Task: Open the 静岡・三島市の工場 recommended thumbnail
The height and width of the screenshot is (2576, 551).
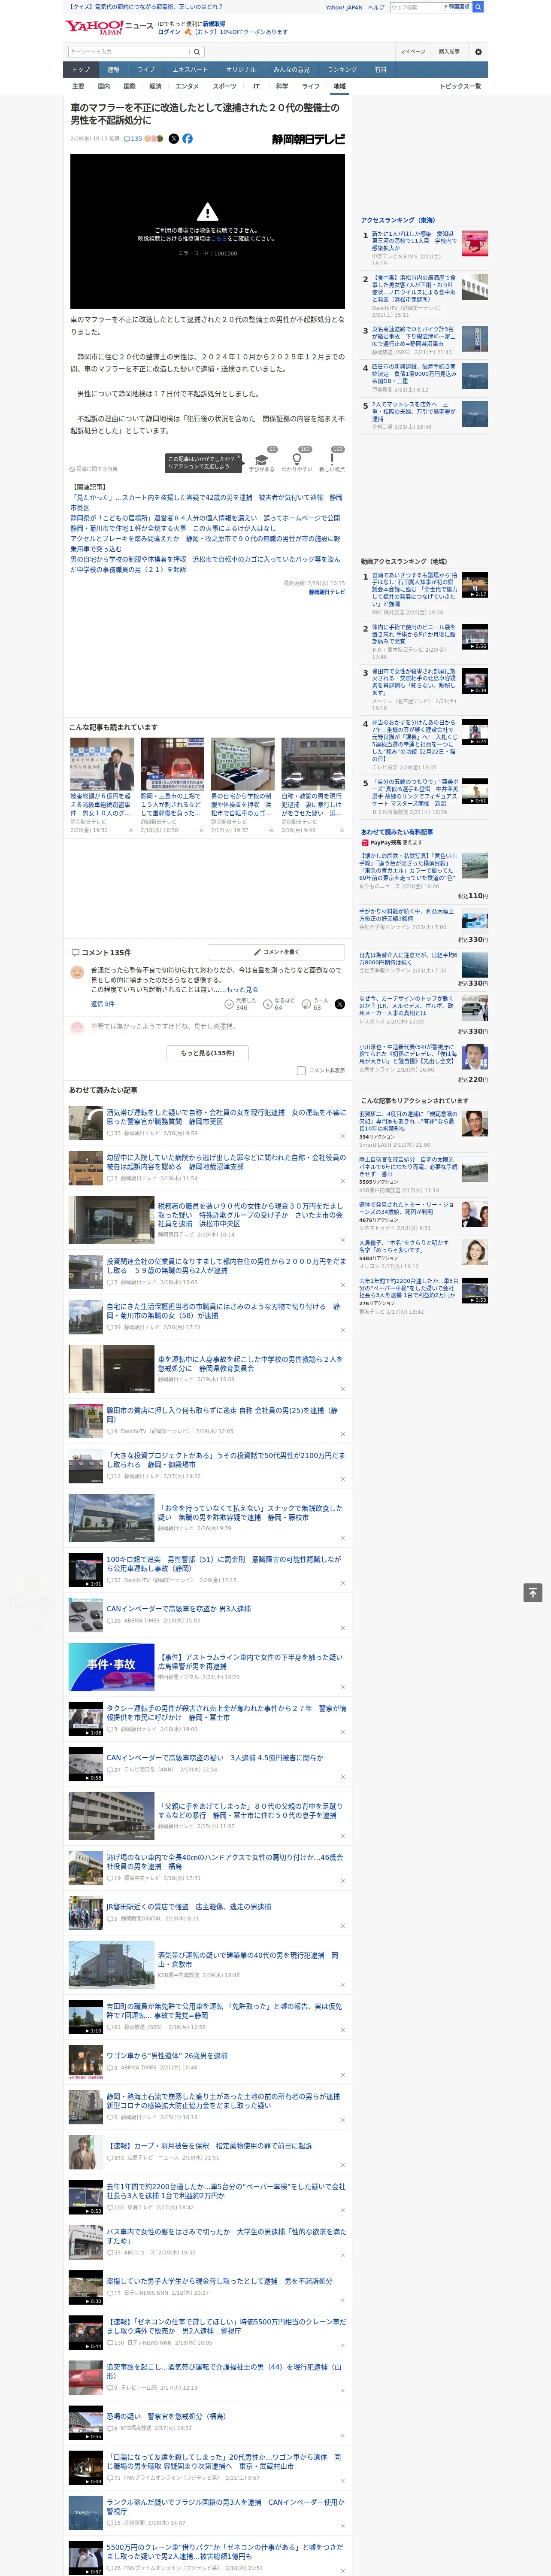Action: point(172,765)
